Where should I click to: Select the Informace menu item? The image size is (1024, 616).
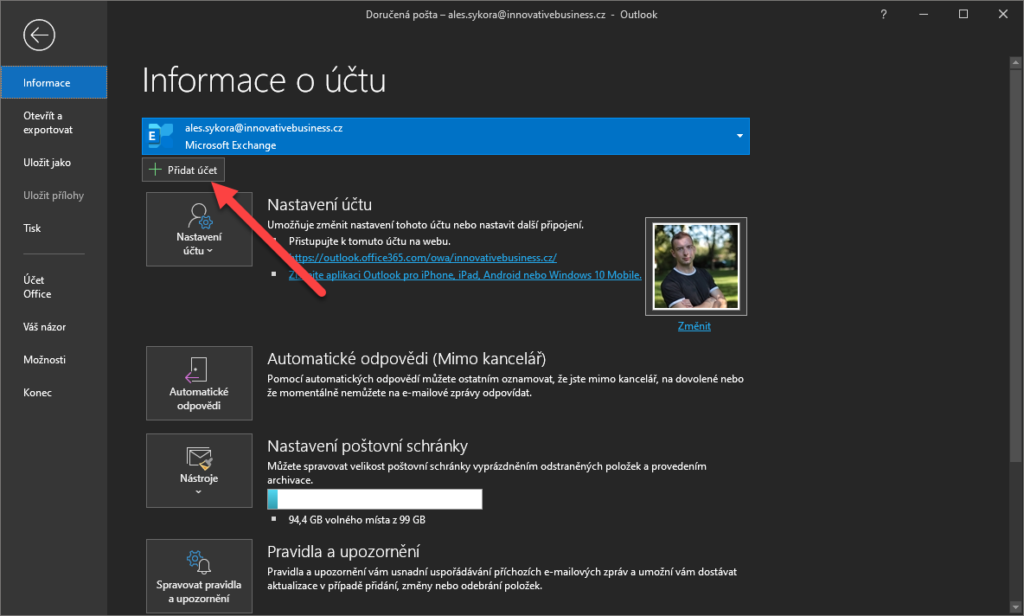[x=54, y=83]
